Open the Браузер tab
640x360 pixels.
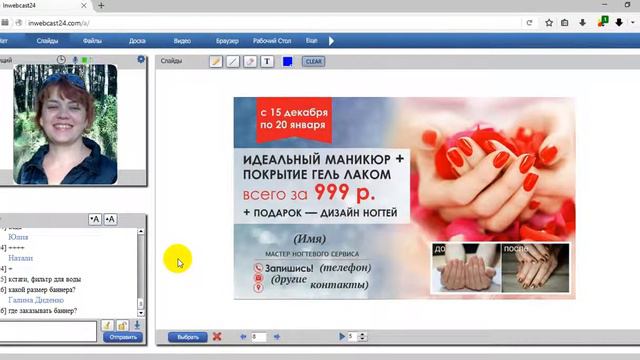[x=227, y=41]
